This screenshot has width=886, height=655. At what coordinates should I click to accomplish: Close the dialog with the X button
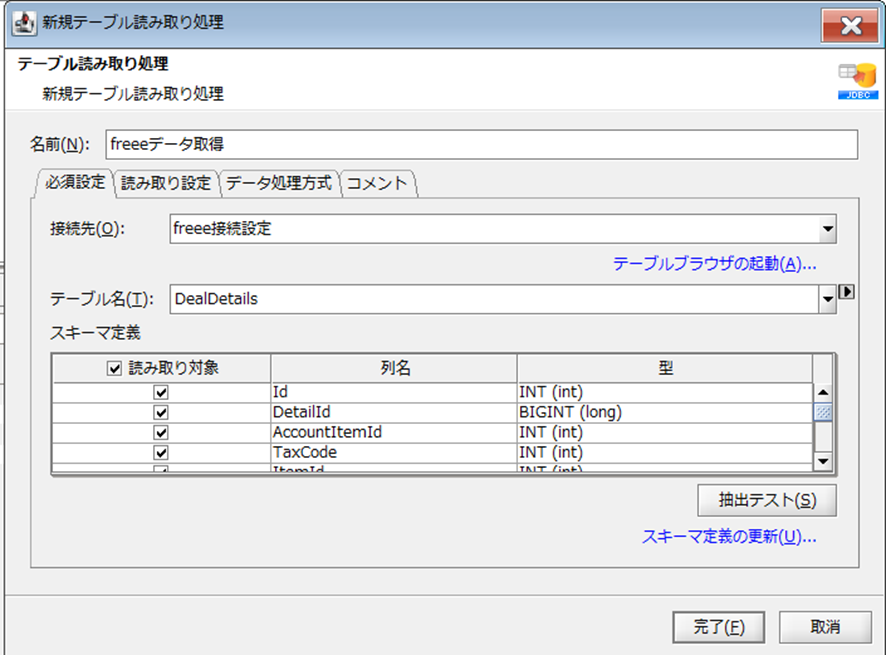tap(850, 25)
